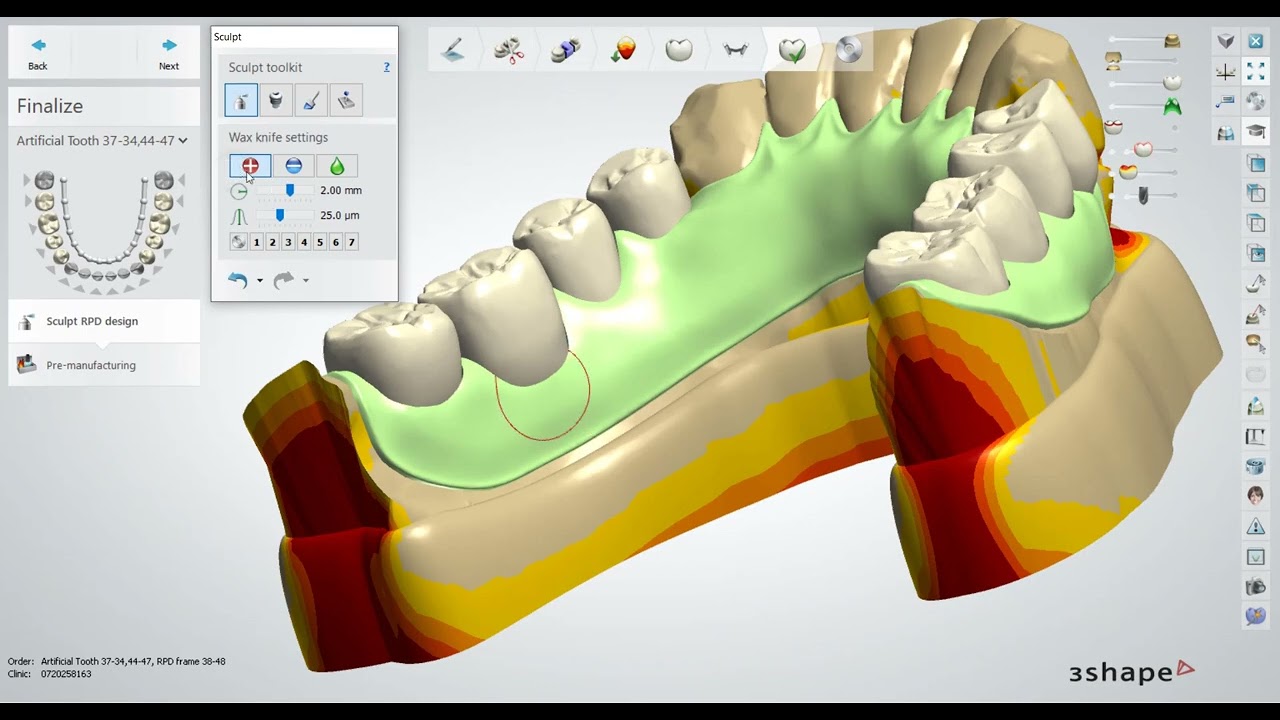Redo the sculpt action
Viewport: 1280px width, 720px height.
pyautogui.click(x=284, y=280)
